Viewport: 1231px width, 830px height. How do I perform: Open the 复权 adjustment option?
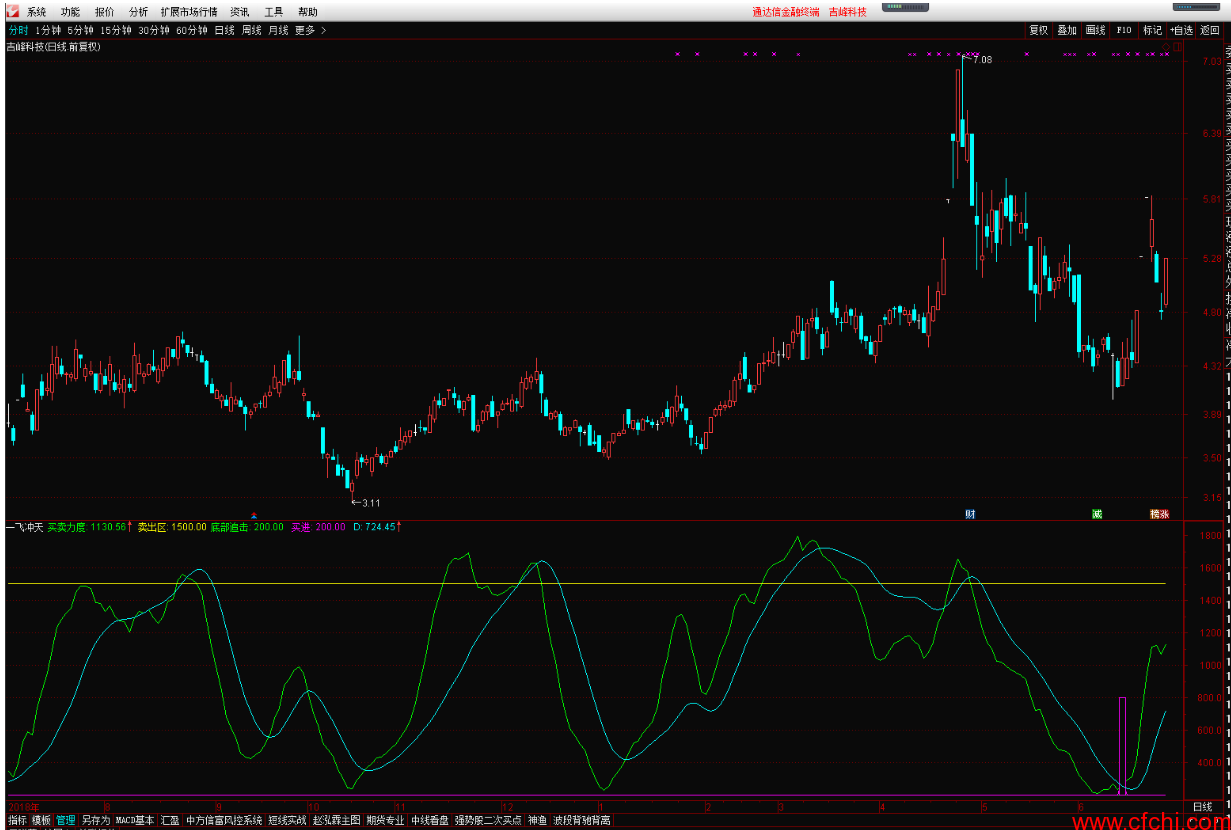[x=1039, y=30]
